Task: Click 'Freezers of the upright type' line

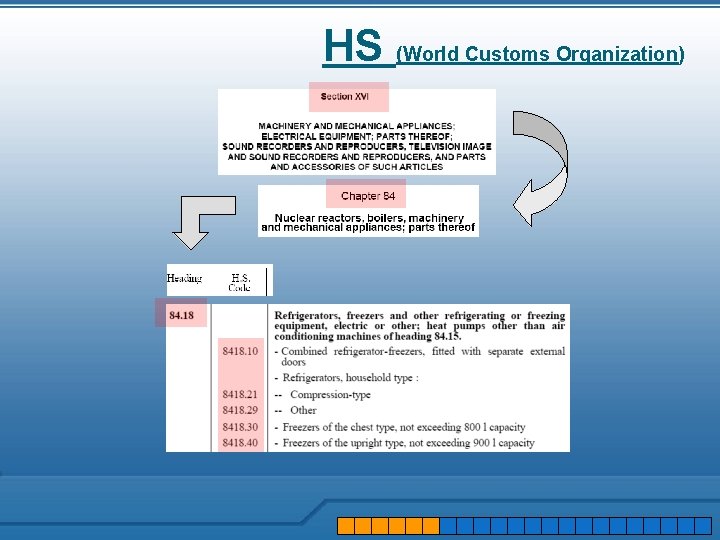Action: (x=405, y=443)
